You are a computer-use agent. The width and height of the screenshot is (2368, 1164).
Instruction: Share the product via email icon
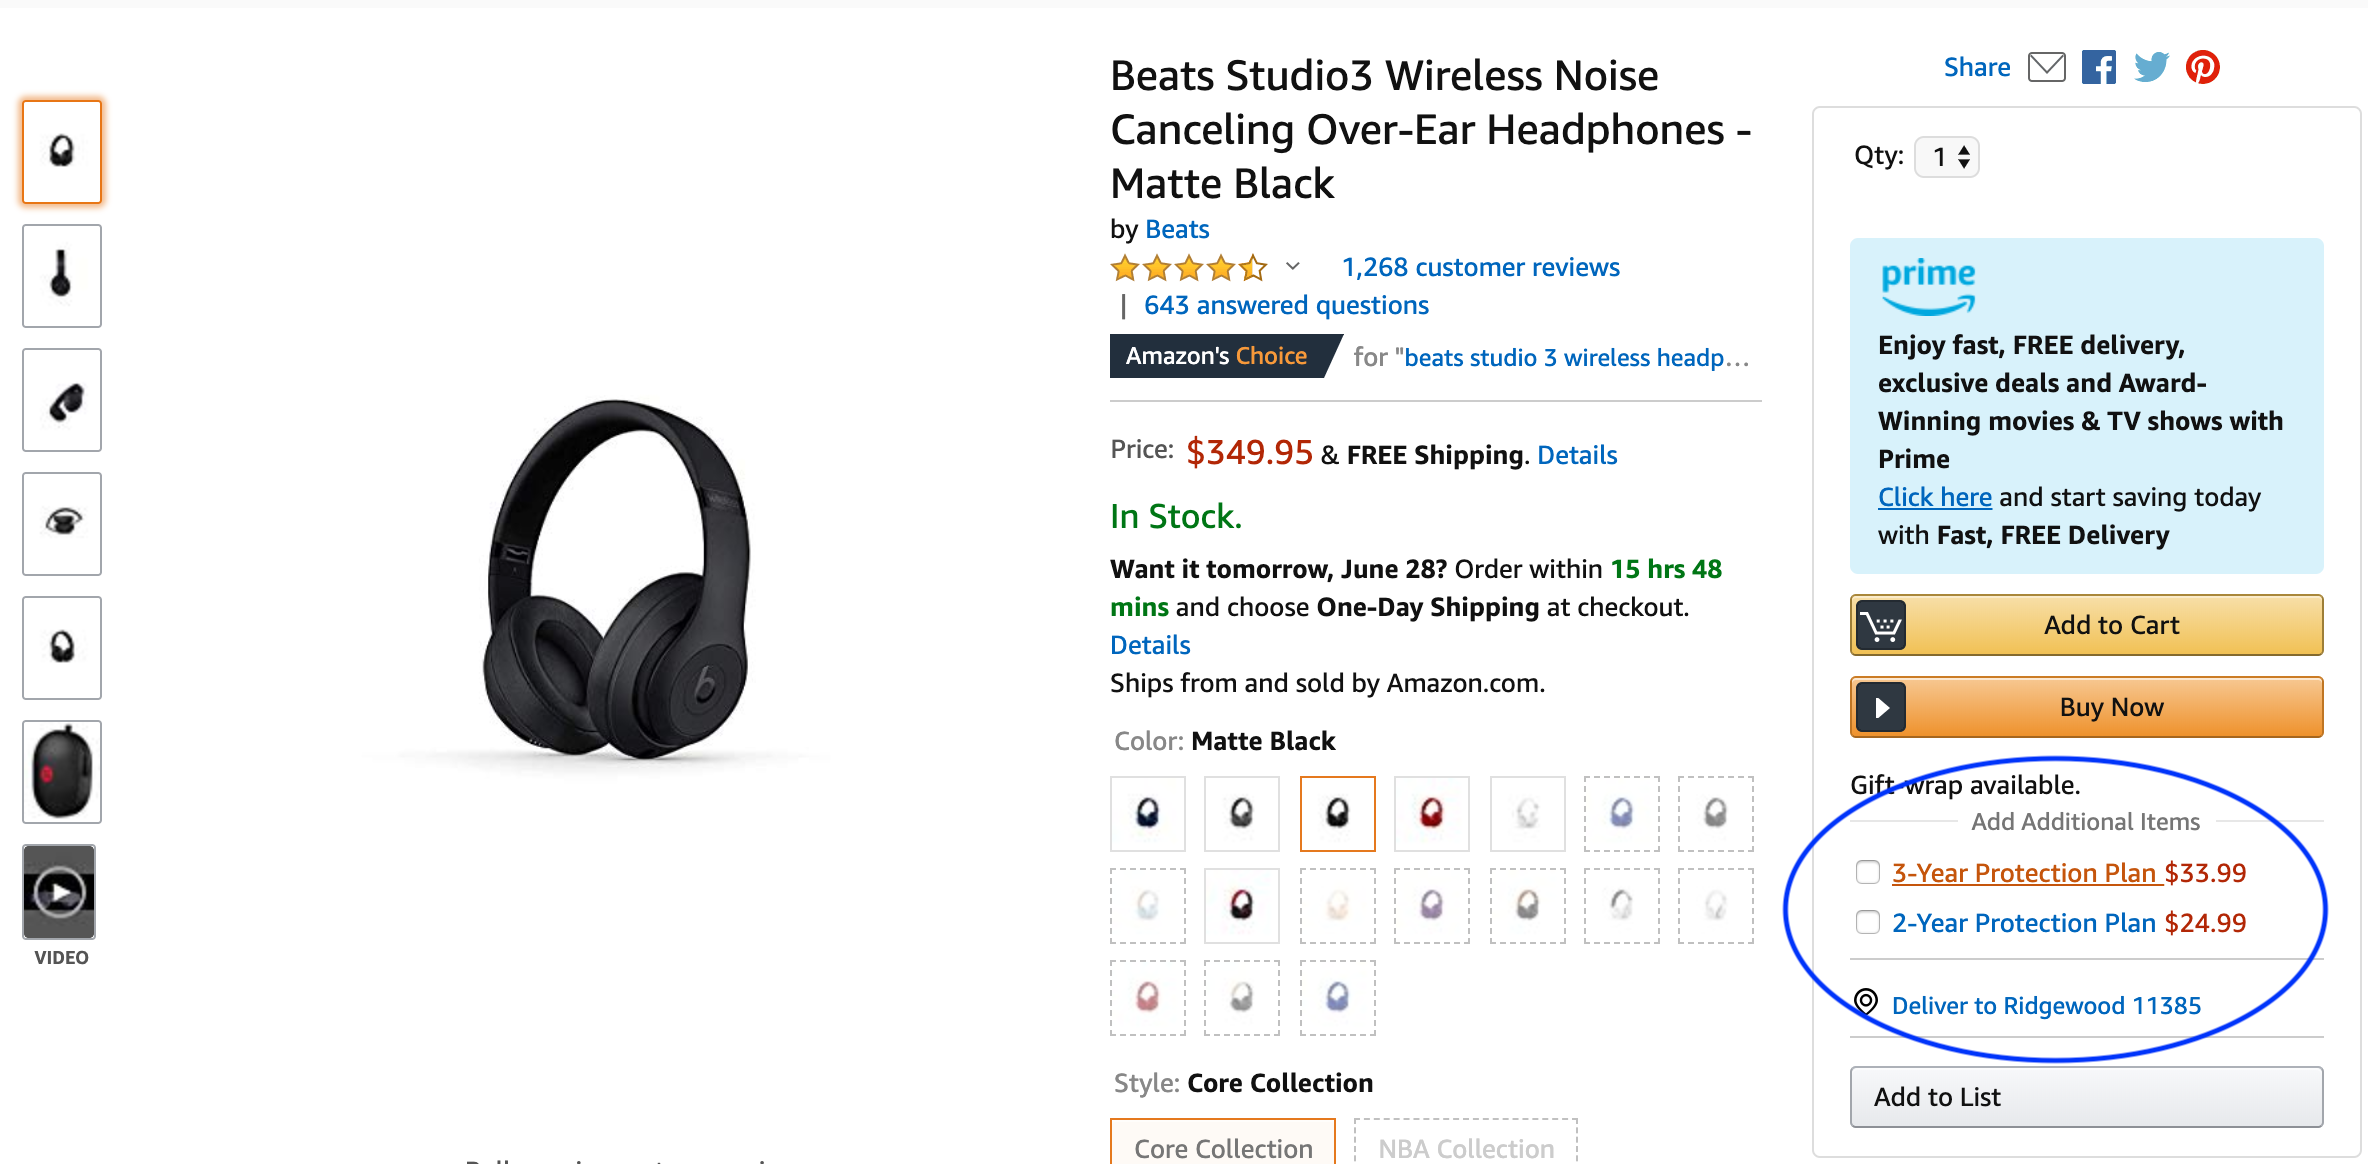2046,67
